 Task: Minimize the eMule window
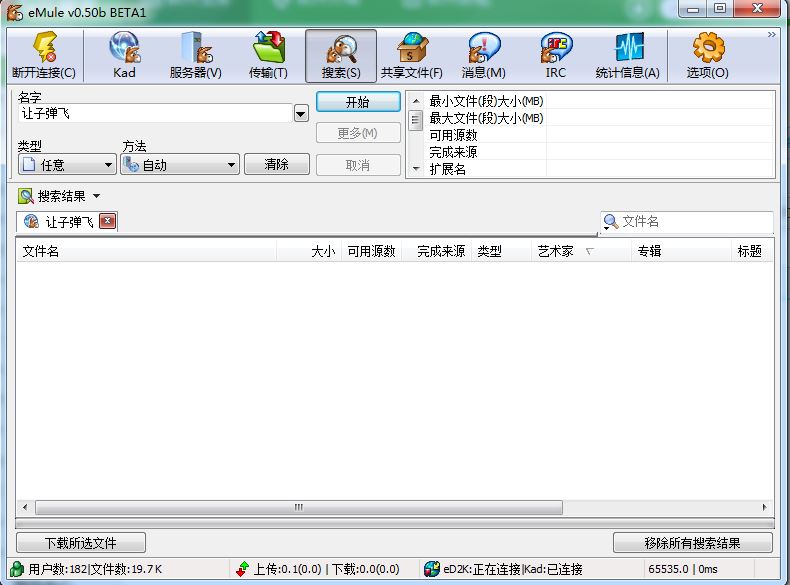pyautogui.click(x=693, y=9)
